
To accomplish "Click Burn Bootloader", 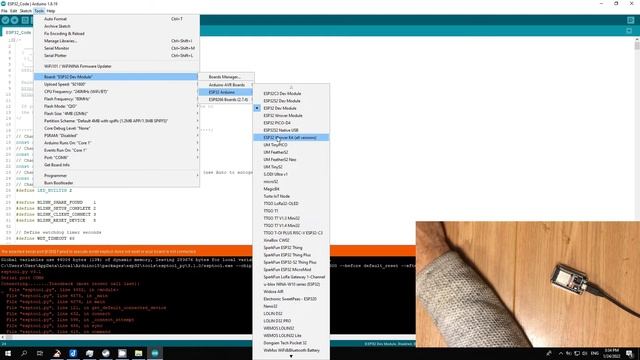I will pos(116,183).
